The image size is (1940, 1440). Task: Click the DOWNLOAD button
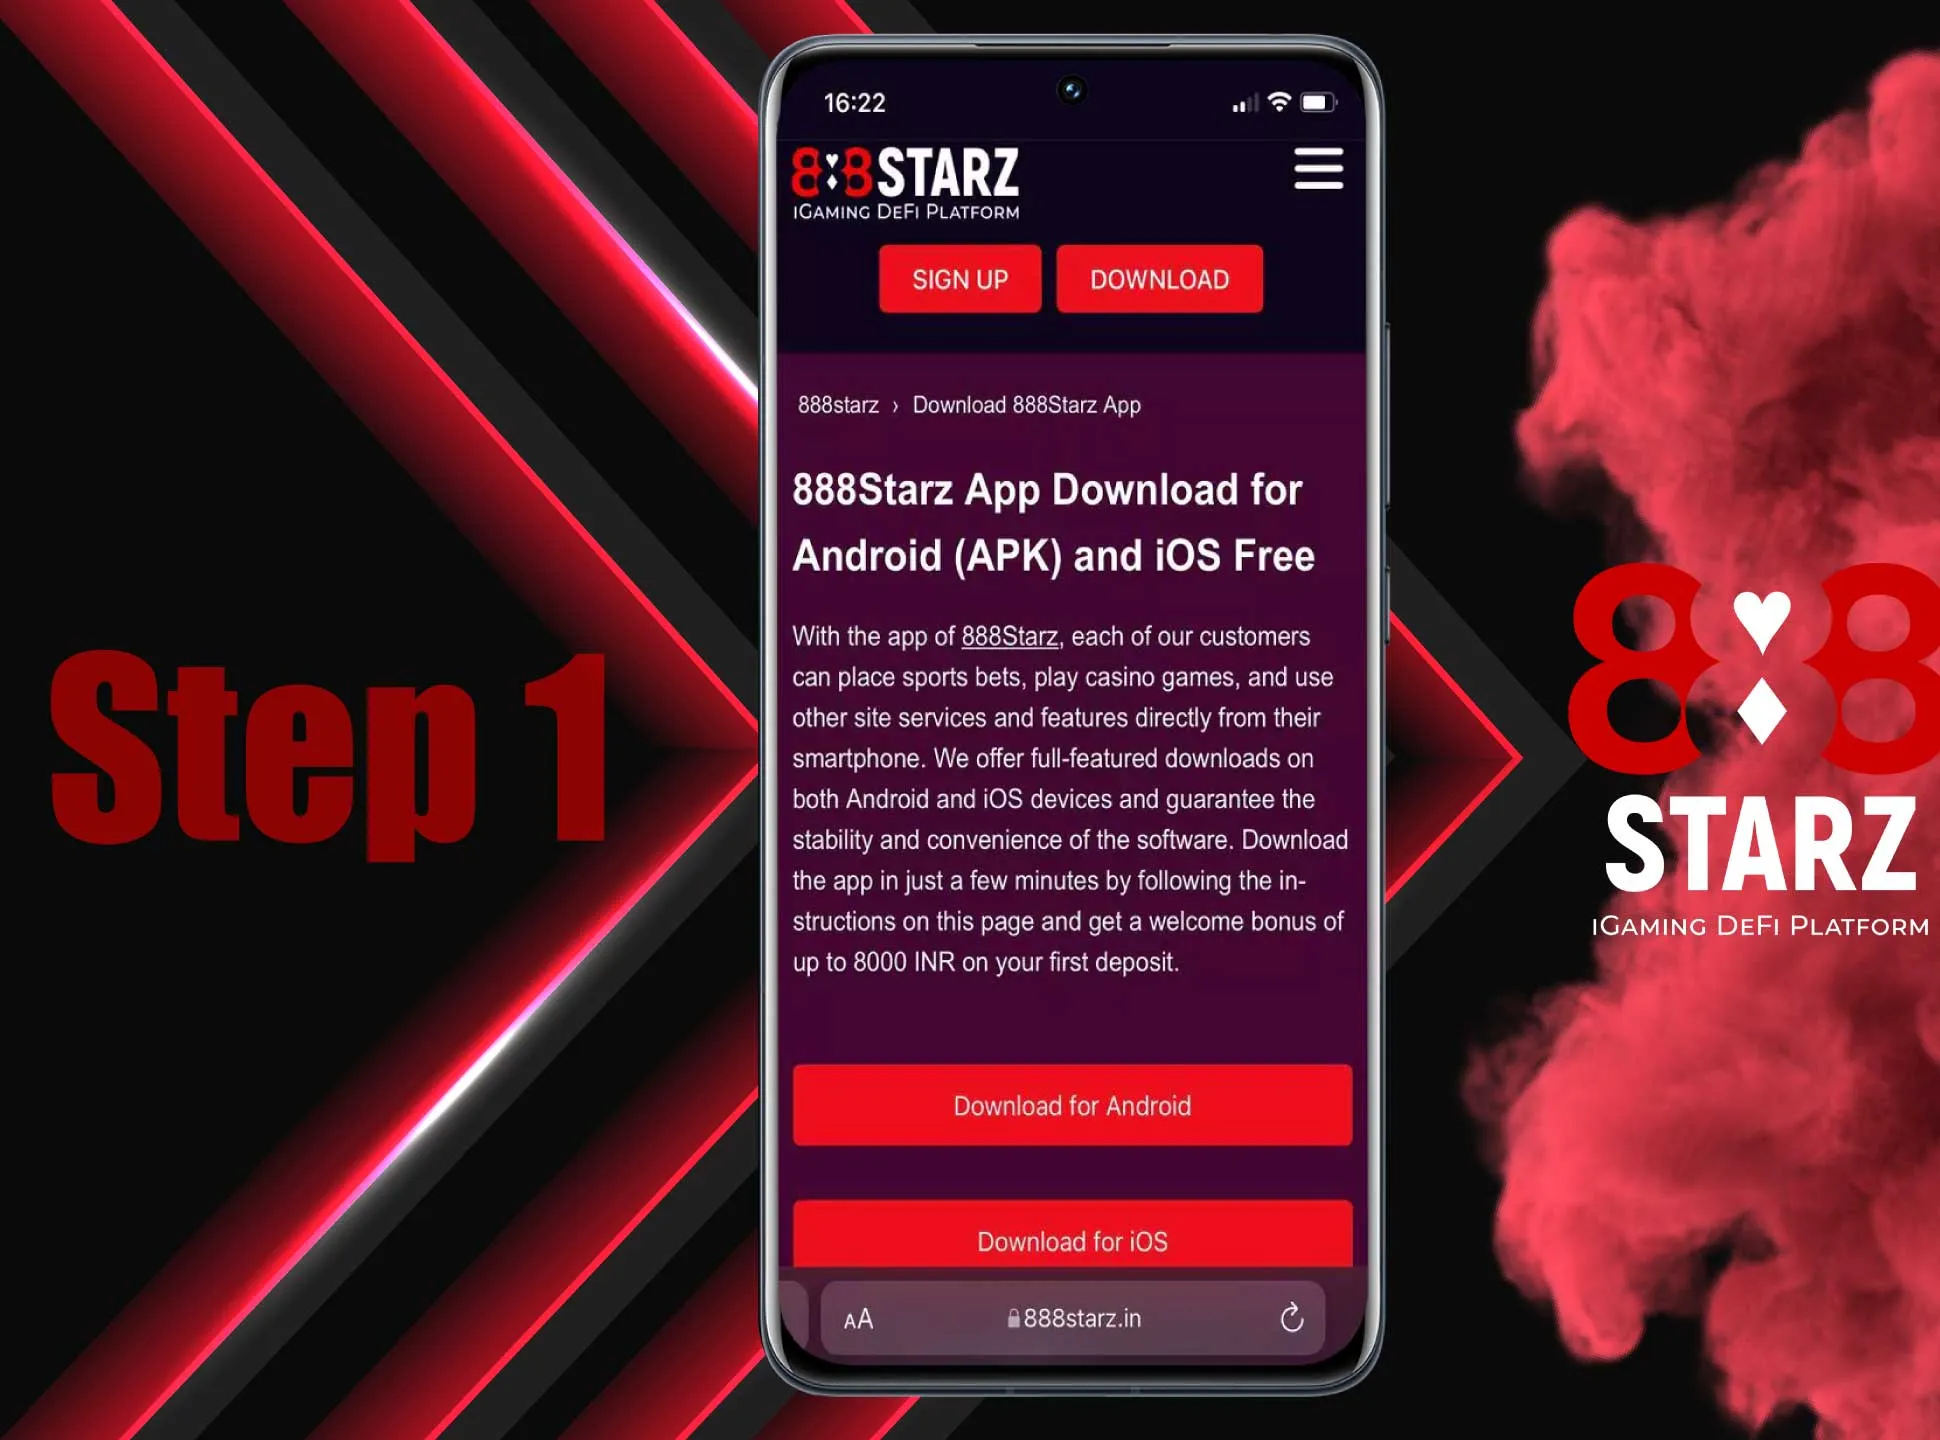(x=1157, y=278)
